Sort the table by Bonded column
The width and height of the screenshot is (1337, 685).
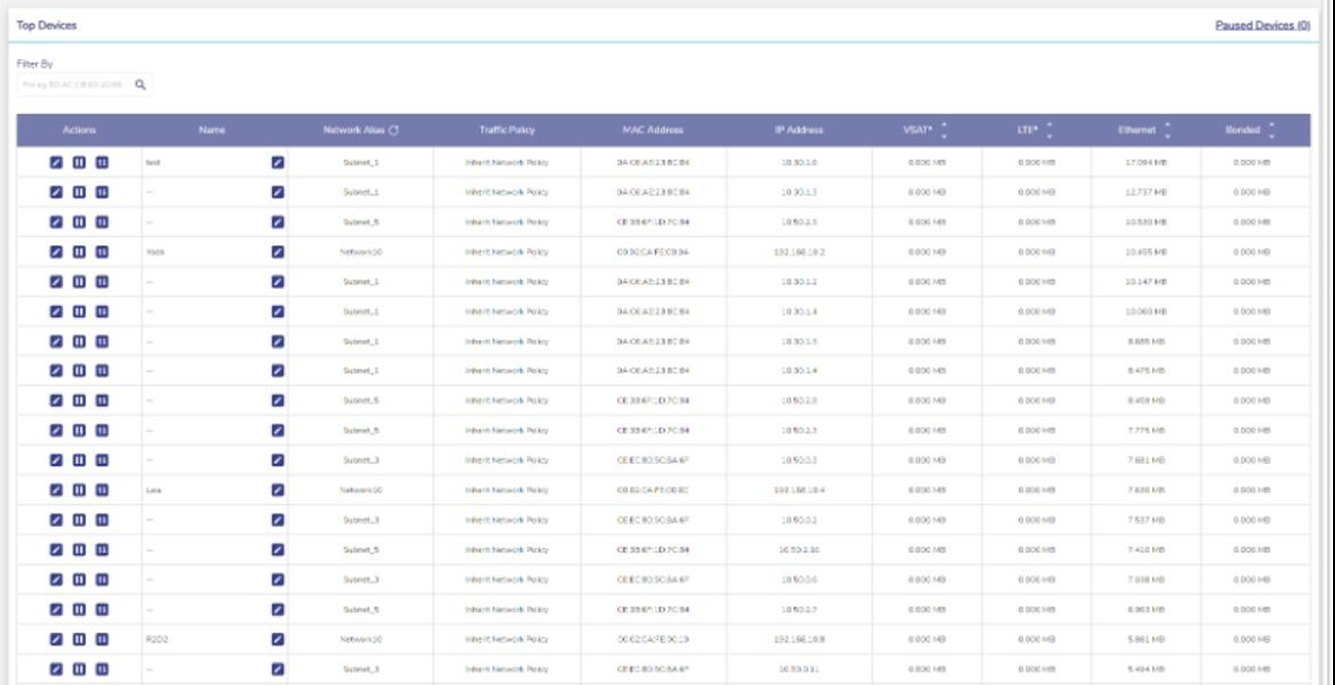1271,130
